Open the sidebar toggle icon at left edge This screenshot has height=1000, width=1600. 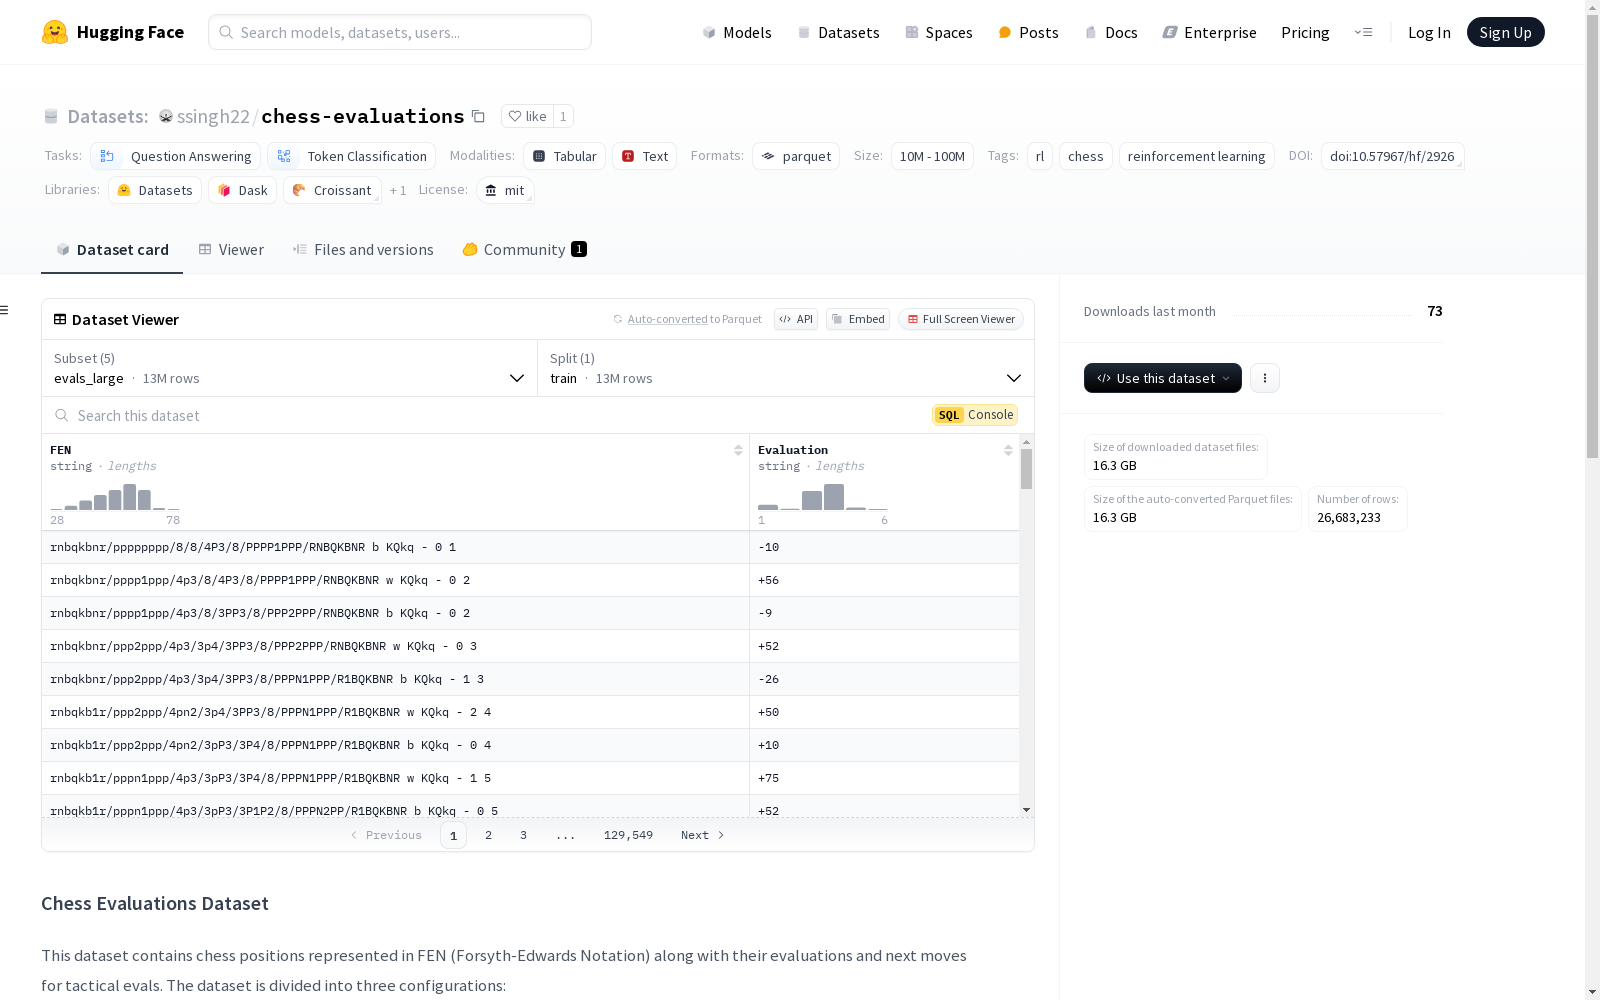(x=5, y=310)
